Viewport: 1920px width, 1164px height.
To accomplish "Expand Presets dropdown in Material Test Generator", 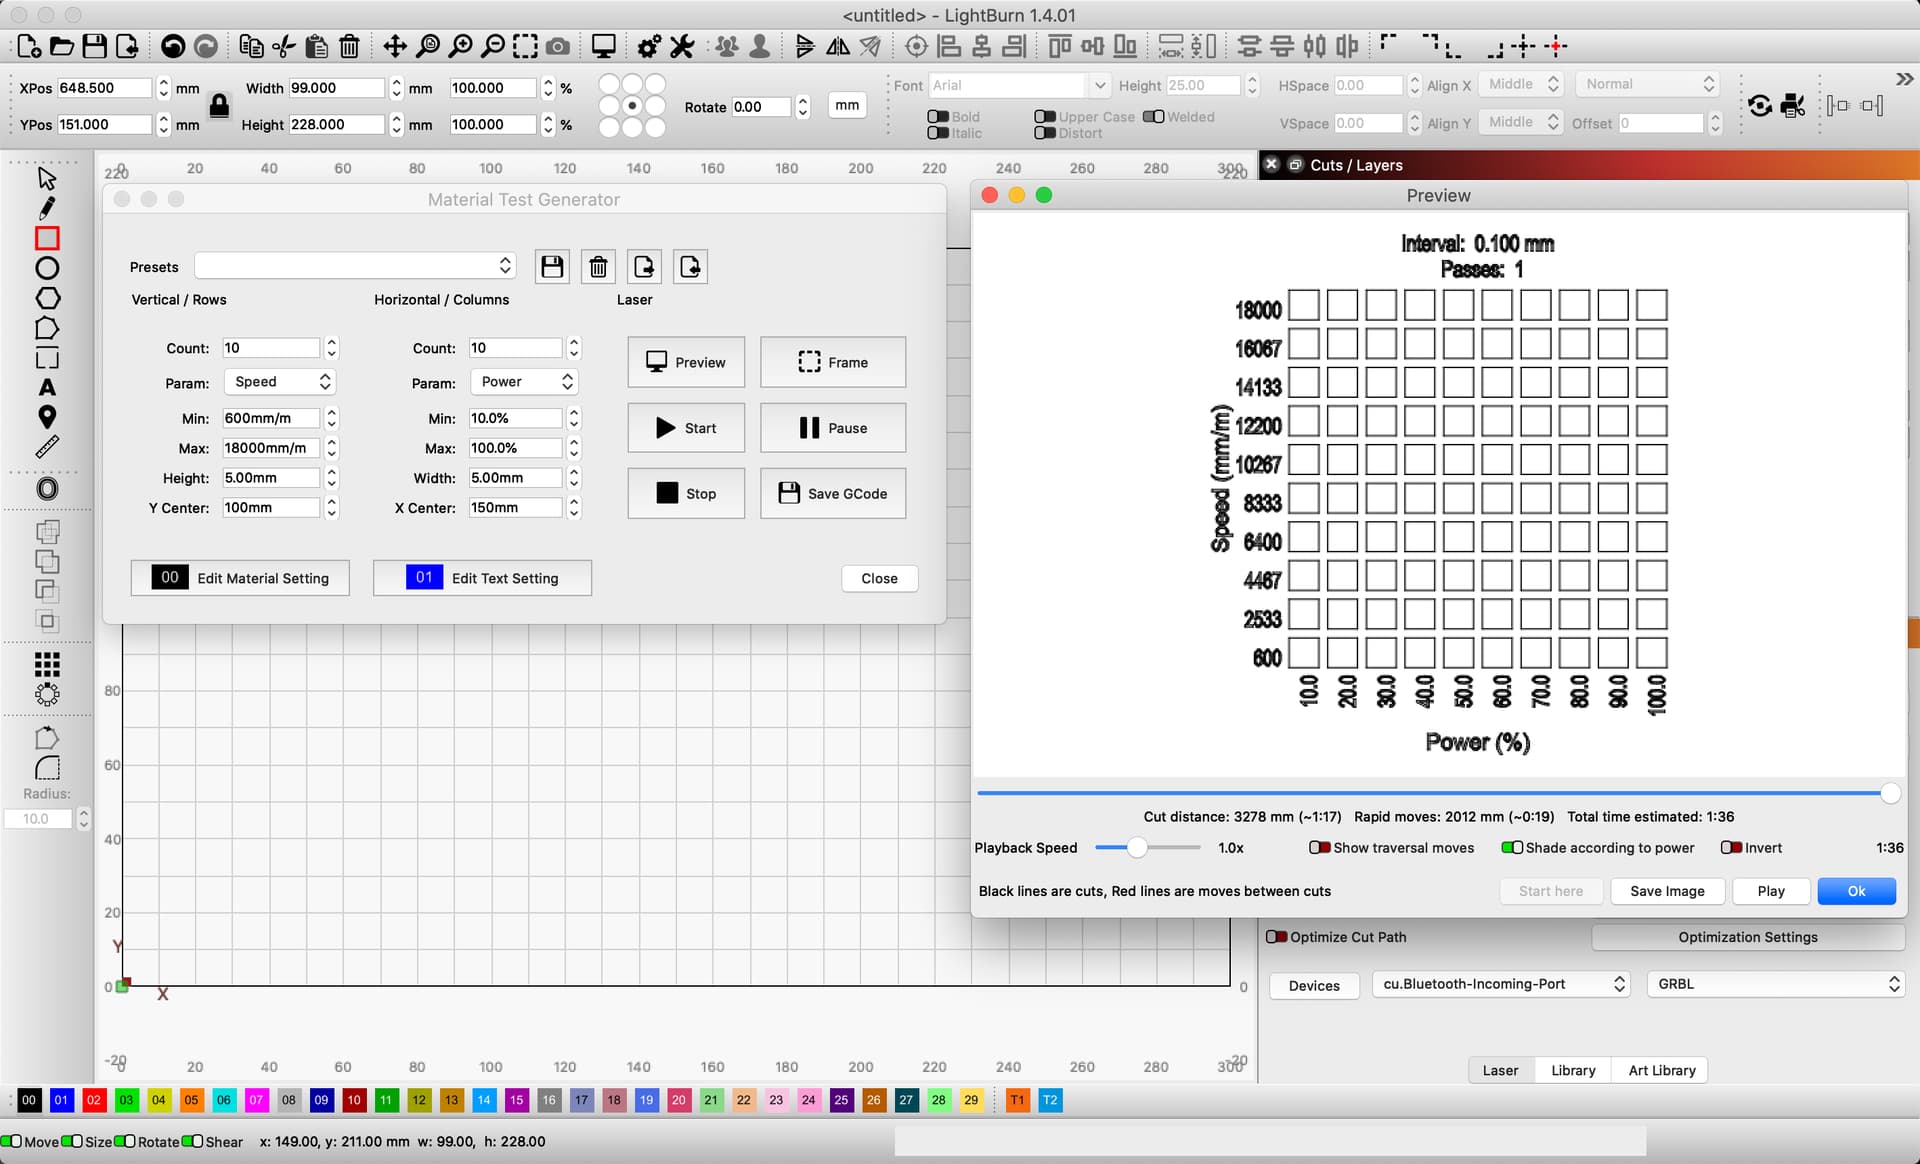I will [350, 266].
